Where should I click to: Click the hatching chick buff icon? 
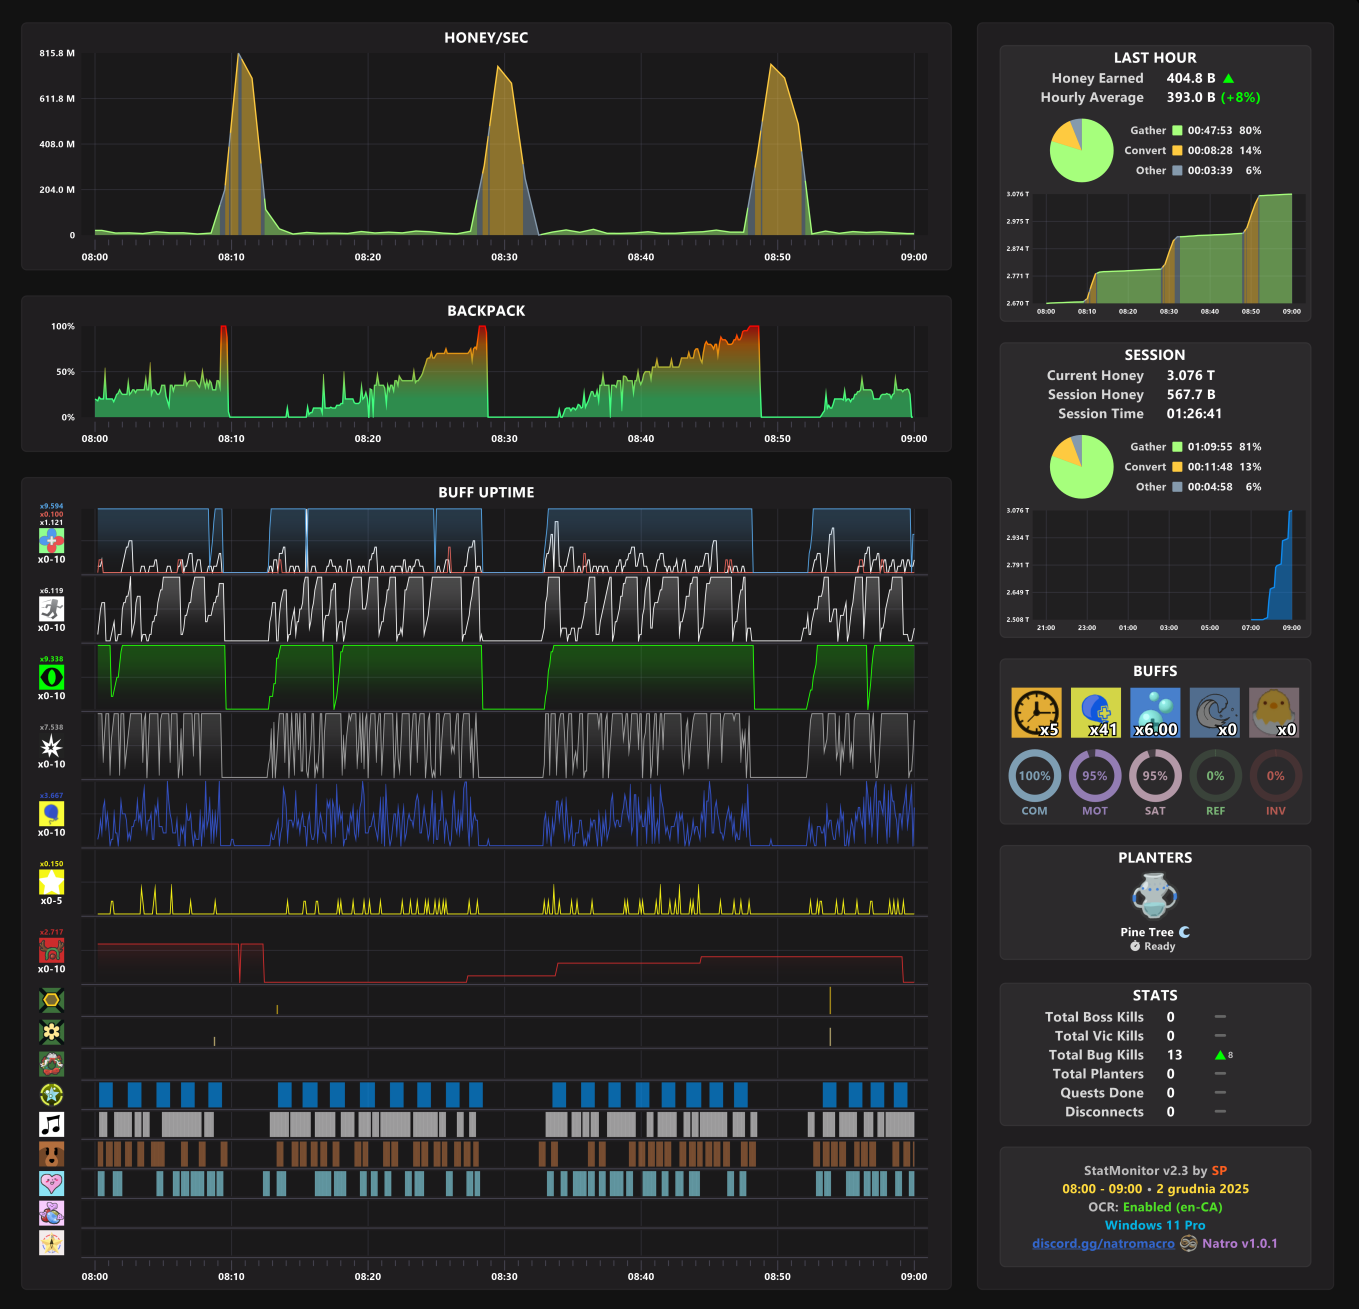[1274, 713]
